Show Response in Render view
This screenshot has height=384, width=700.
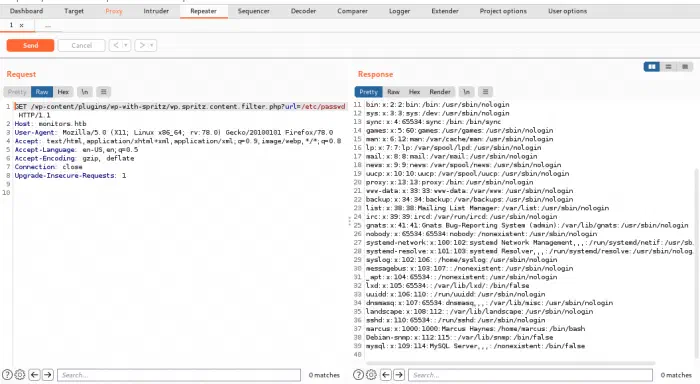(440, 92)
